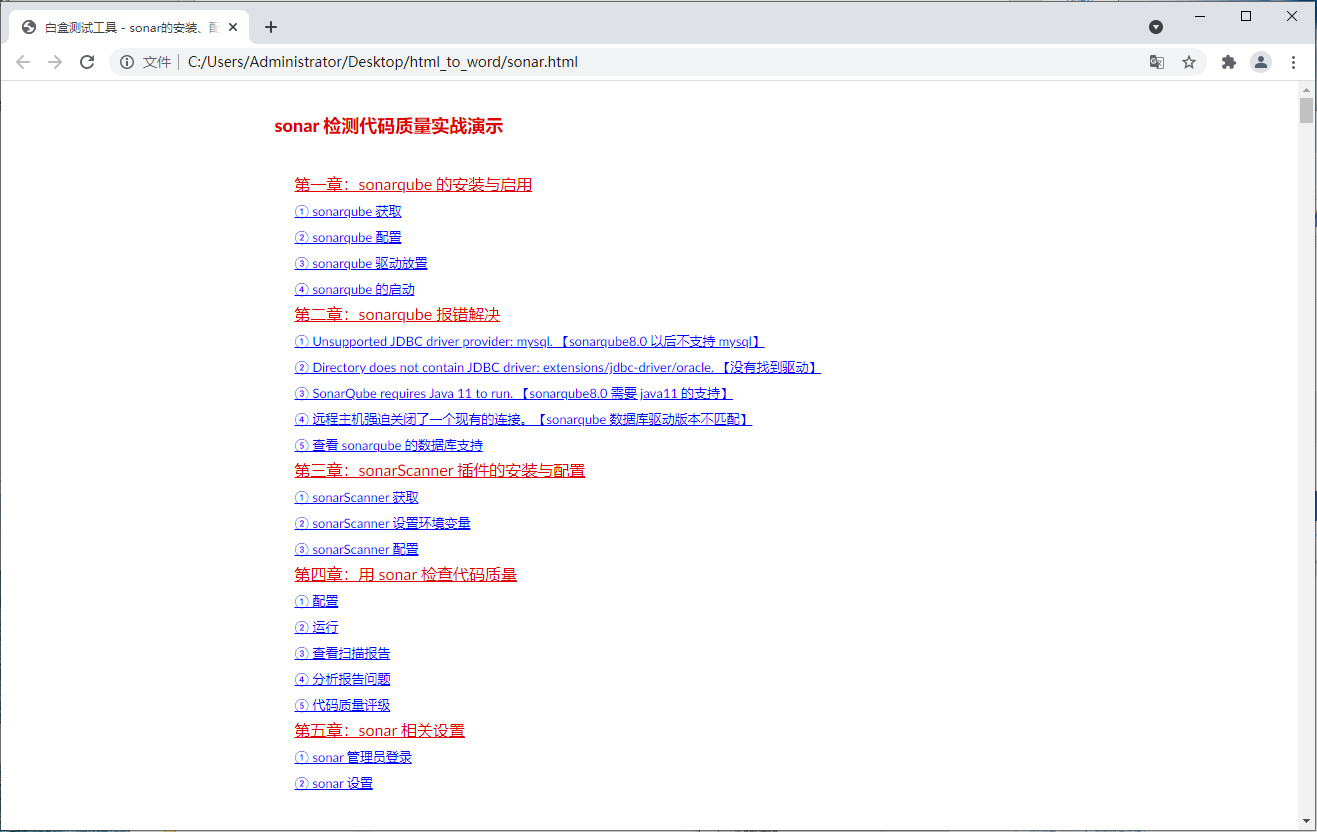Open the sonarqube 获取 link

(348, 211)
